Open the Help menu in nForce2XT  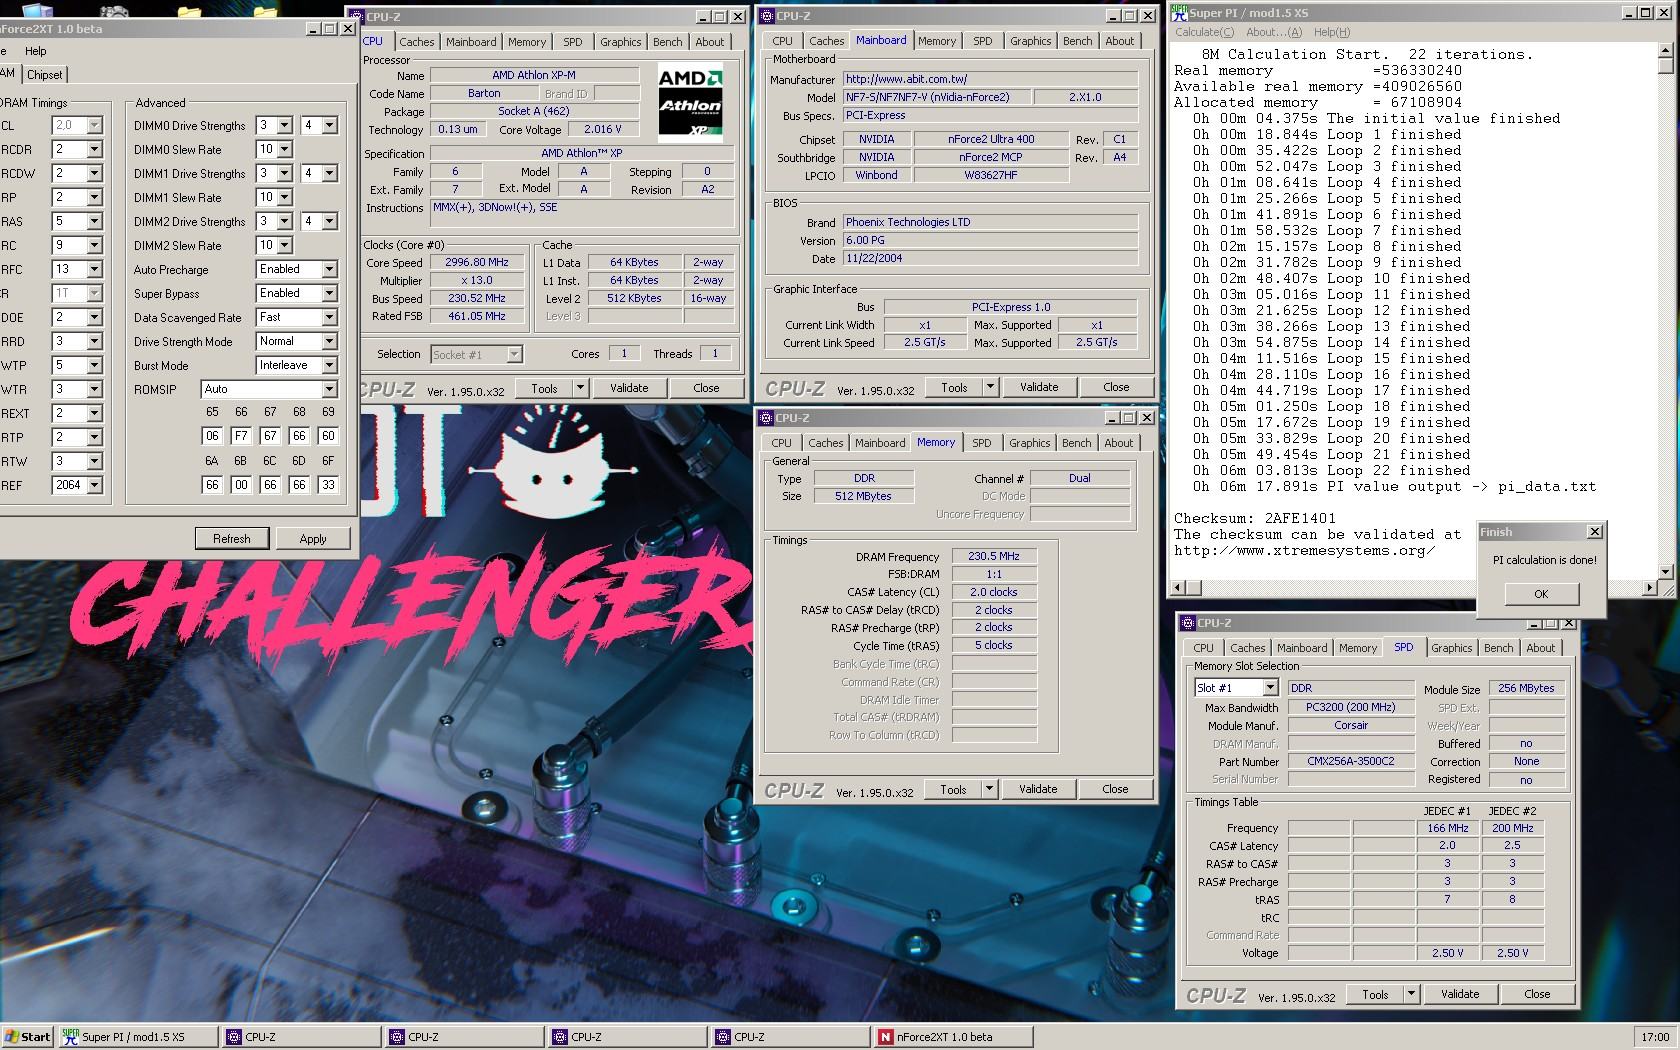tap(35, 51)
